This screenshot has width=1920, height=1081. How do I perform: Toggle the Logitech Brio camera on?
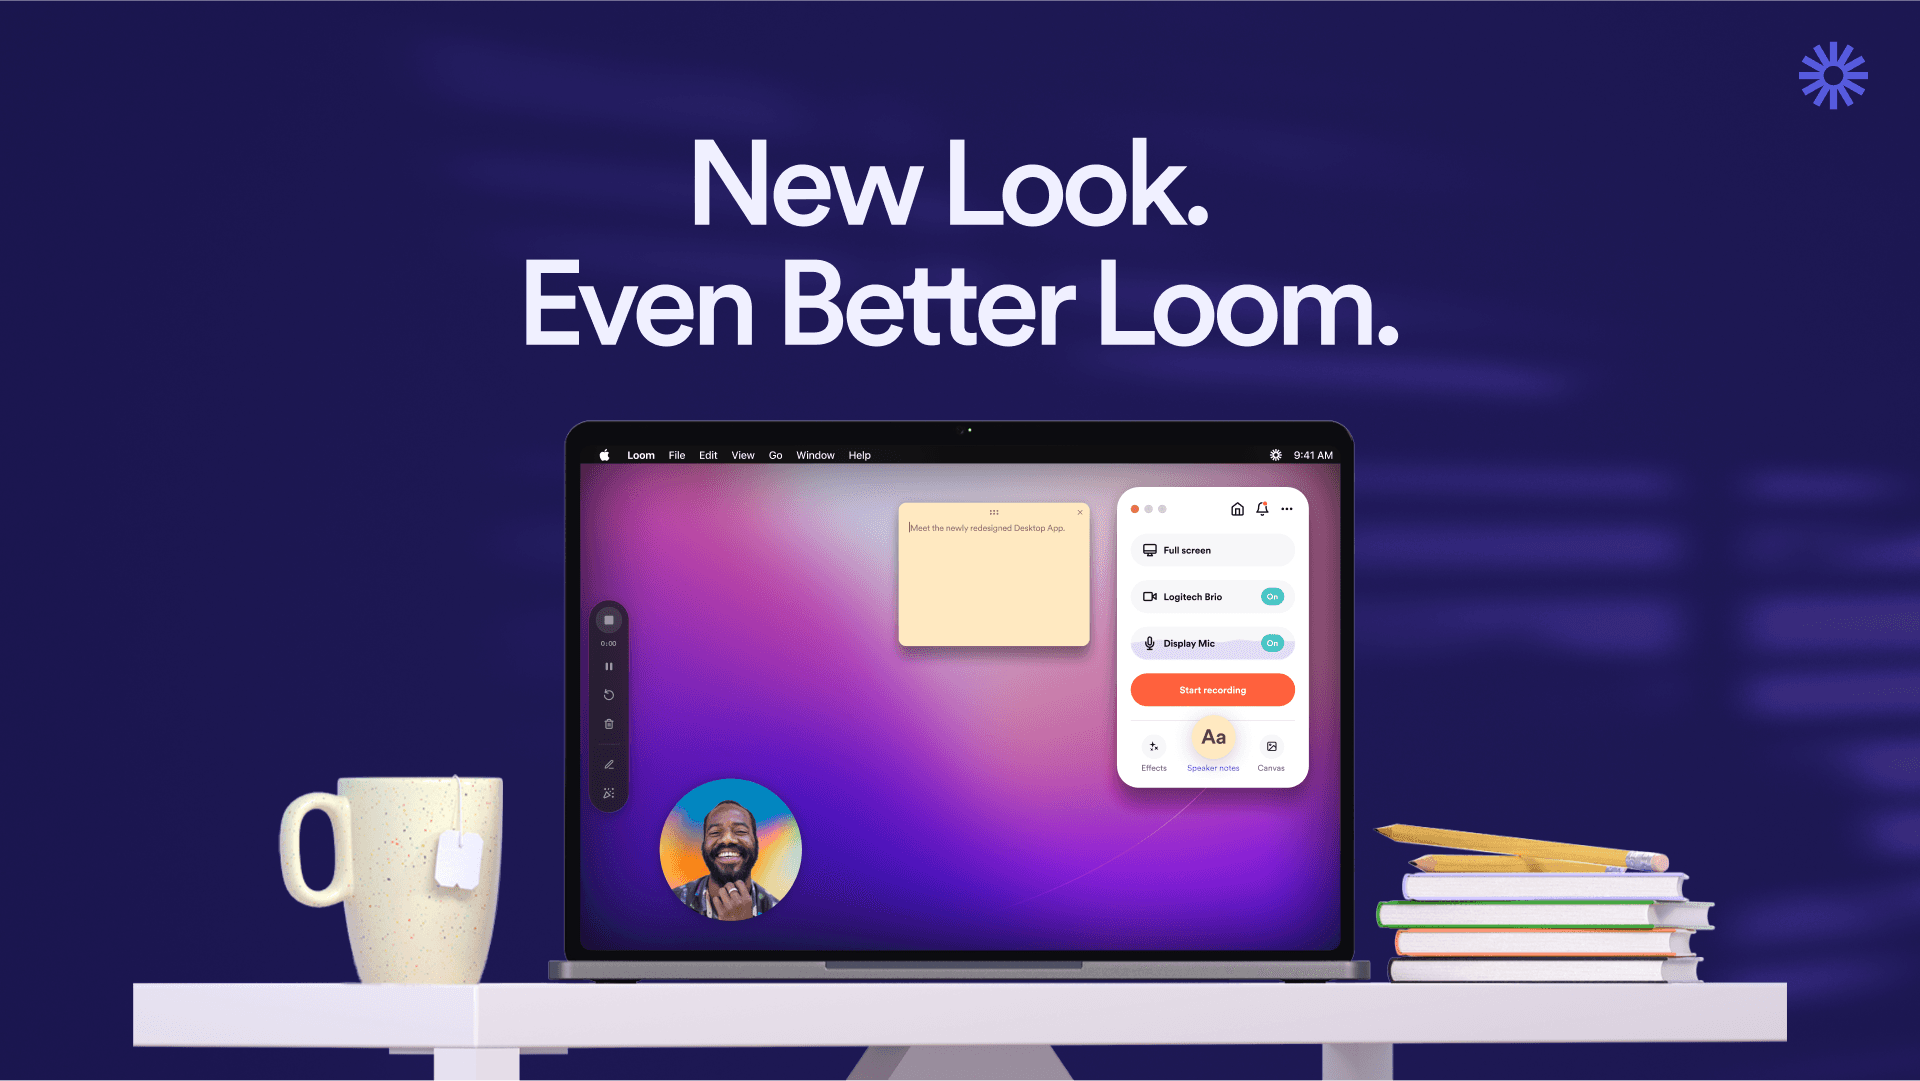tap(1269, 596)
